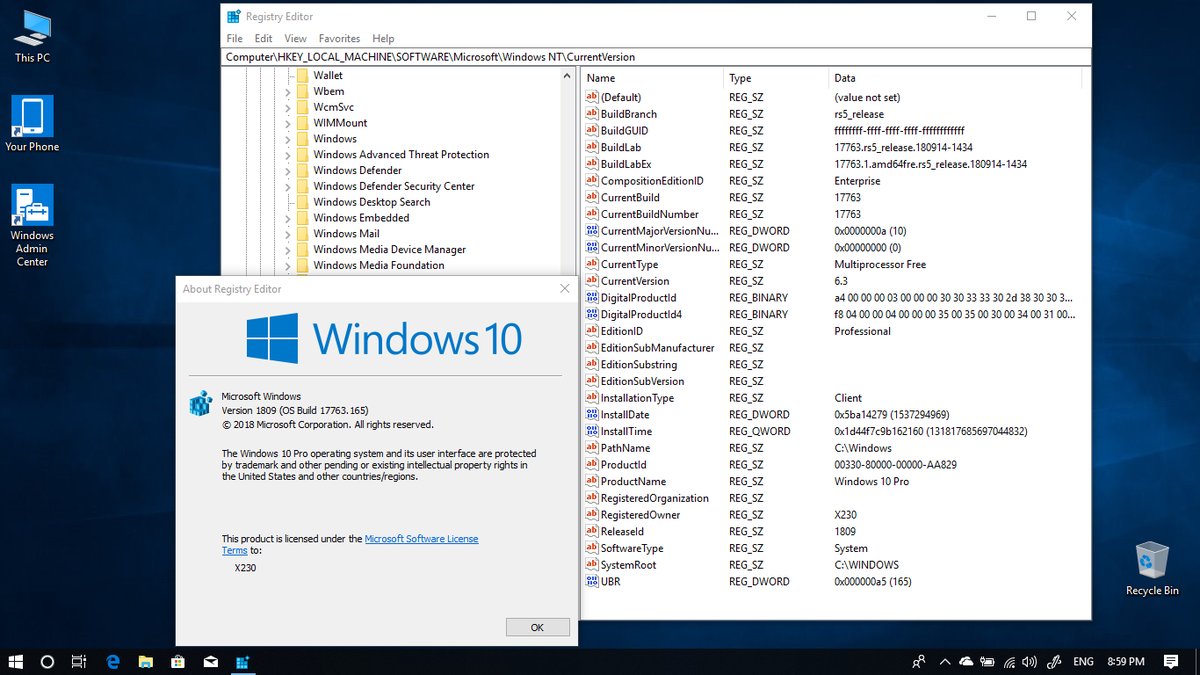Screen dimensions: 1200x675
Task: Click the EditionID string value icon
Action: 591,331
